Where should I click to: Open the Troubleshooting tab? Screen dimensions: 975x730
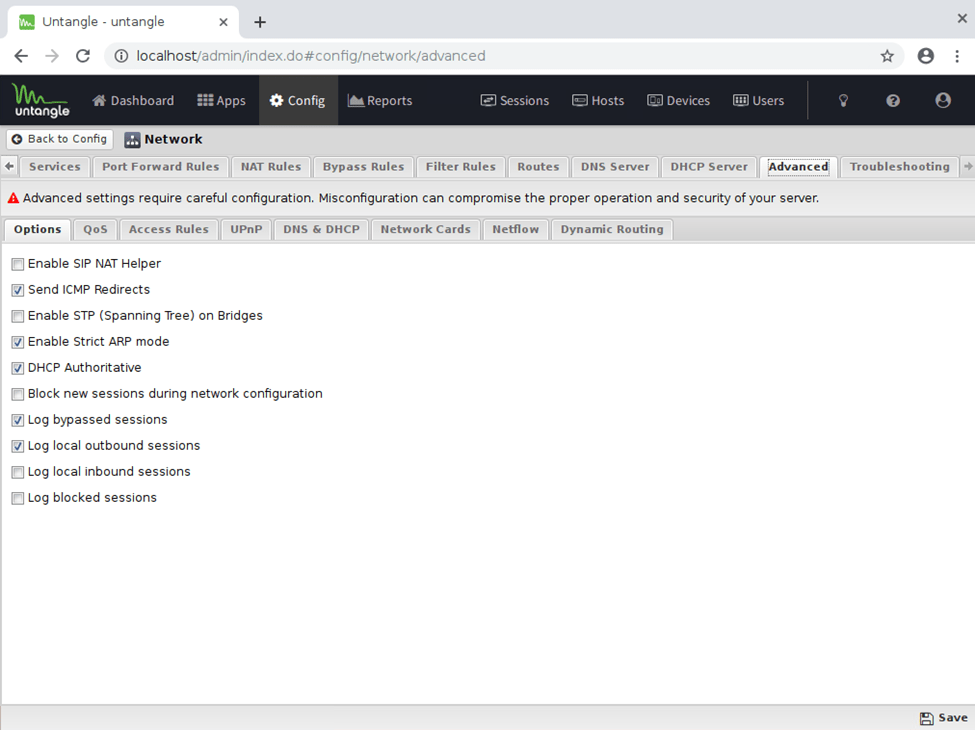tap(899, 167)
